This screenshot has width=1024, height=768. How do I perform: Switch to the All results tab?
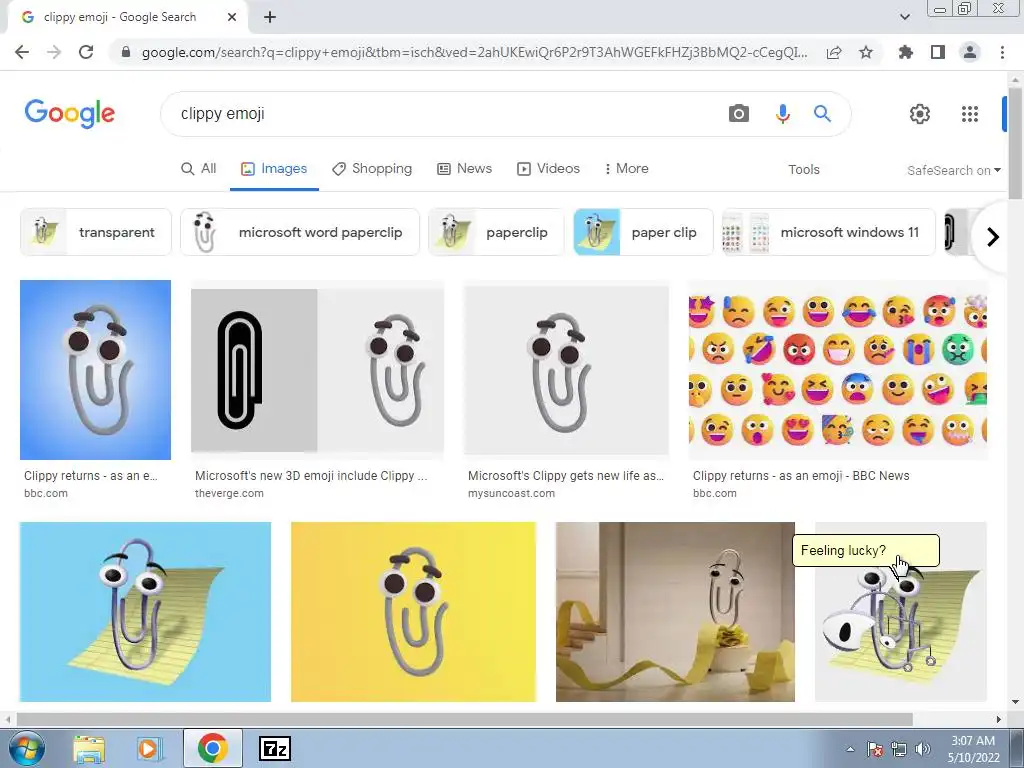pyautogui.click(x=199, y=168)
